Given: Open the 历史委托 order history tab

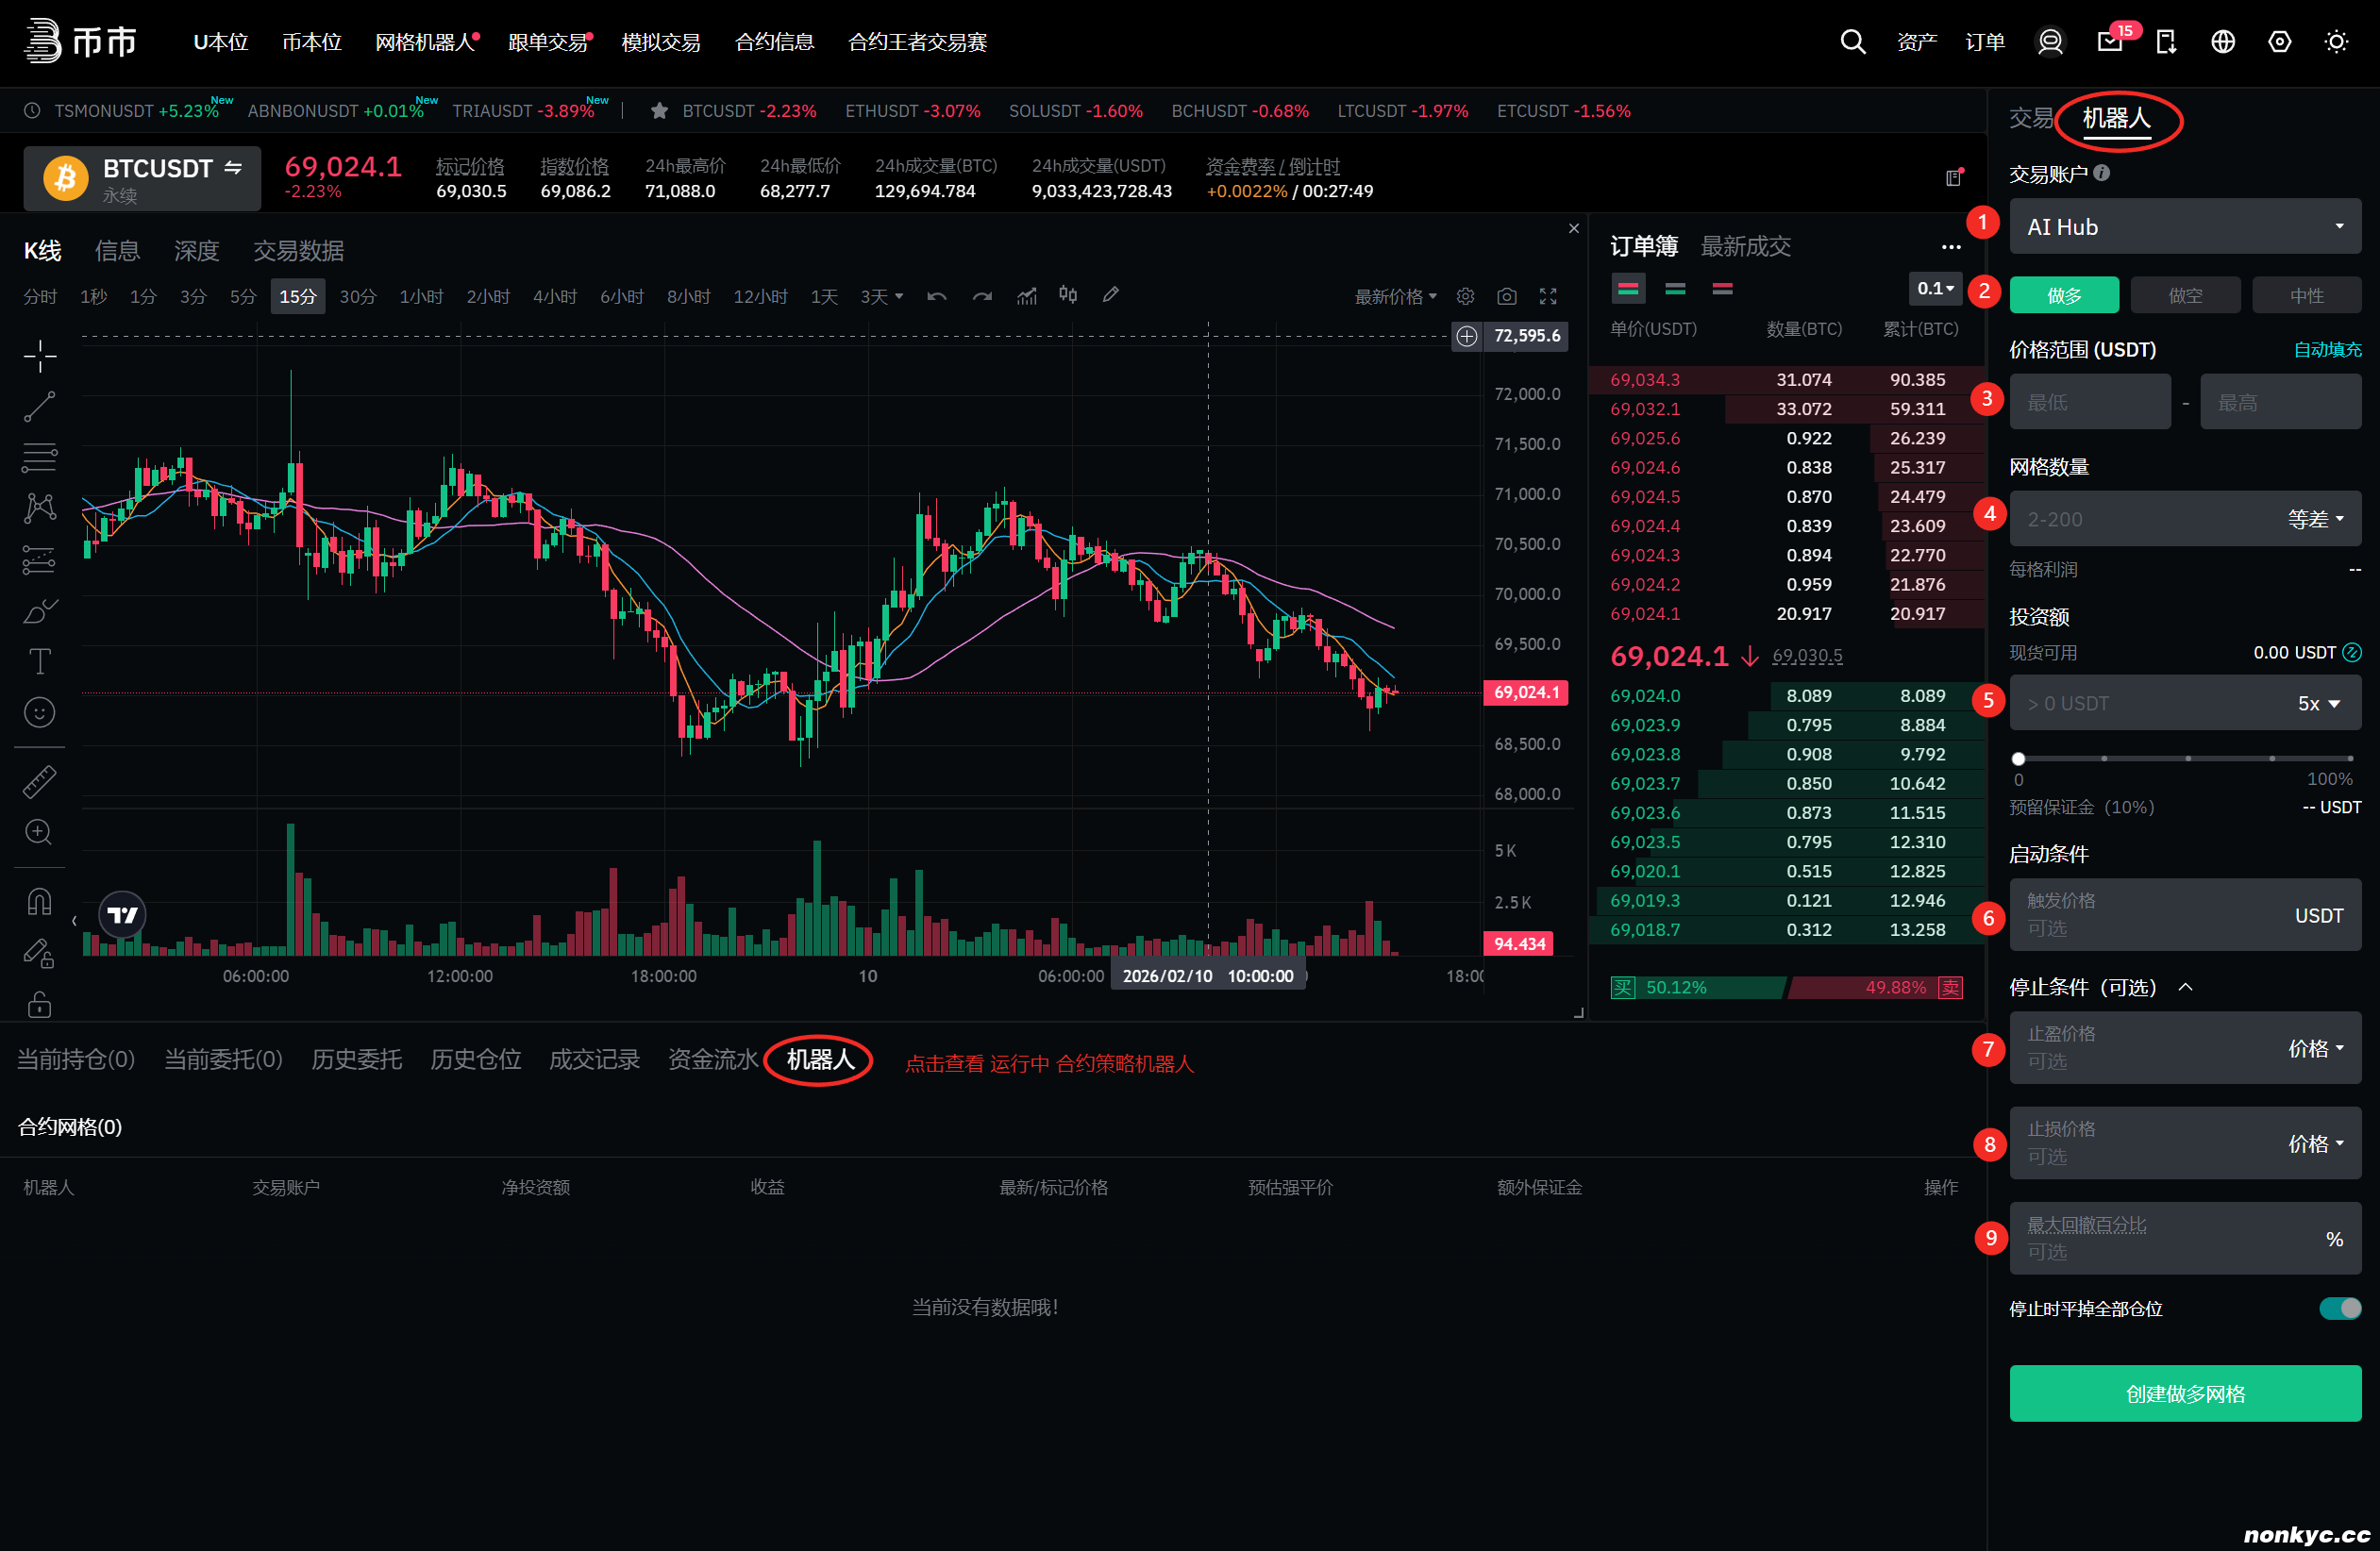Looking at the screenshot, I should pyautogui.click(x=356, y=1059).
